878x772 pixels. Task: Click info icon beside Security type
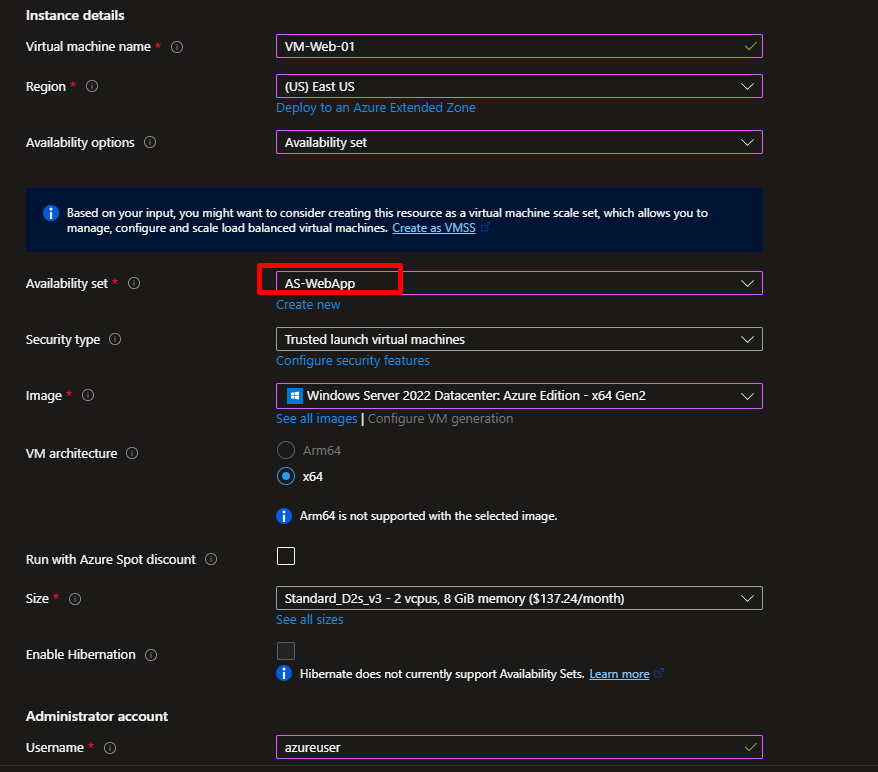tap(115, 340)
